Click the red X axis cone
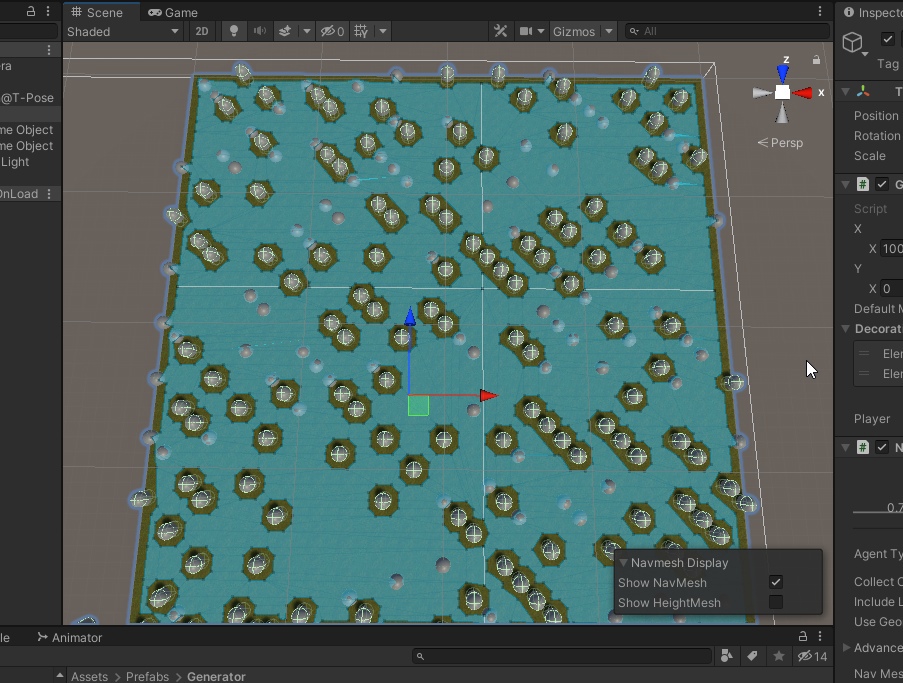The image size is (903, 683). point(803,93)
